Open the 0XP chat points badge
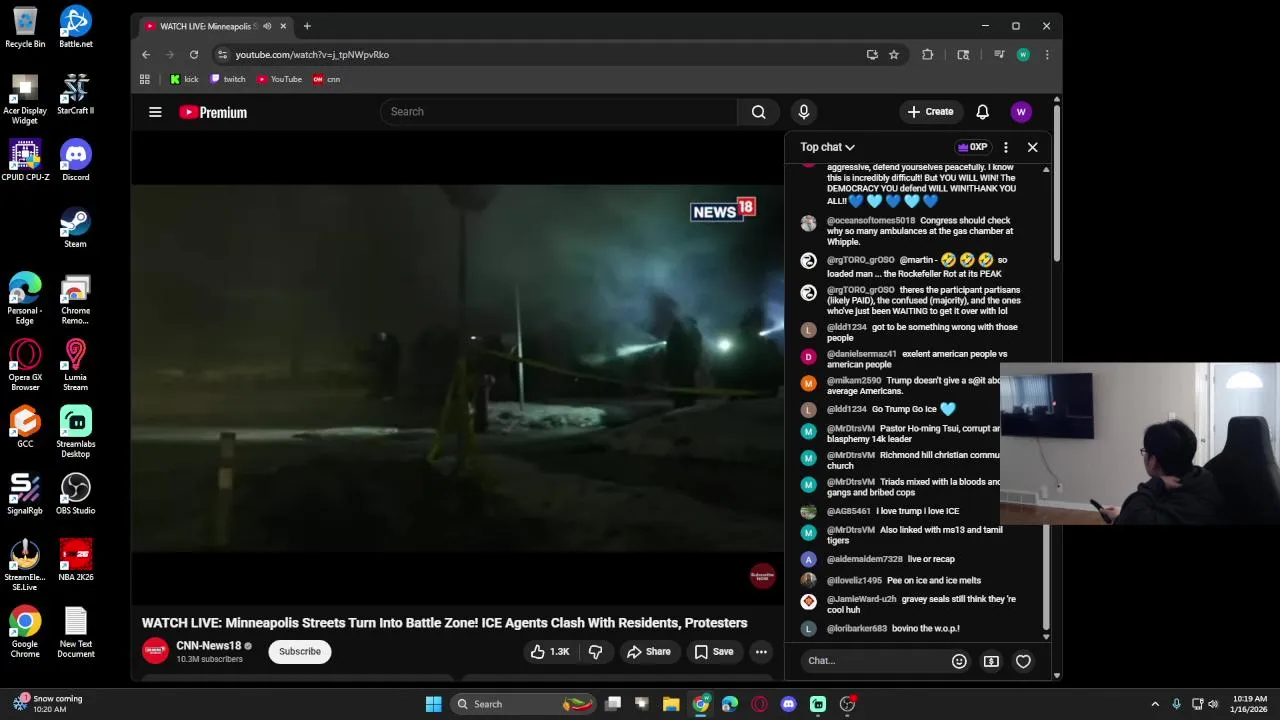1280x720 pixels. click(973, 147)
